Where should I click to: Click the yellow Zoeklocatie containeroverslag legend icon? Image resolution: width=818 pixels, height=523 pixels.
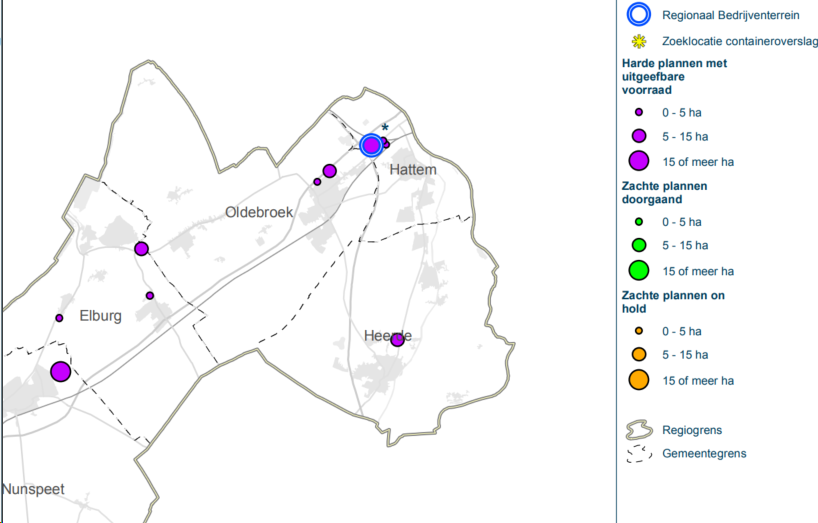tap(638, 42)
